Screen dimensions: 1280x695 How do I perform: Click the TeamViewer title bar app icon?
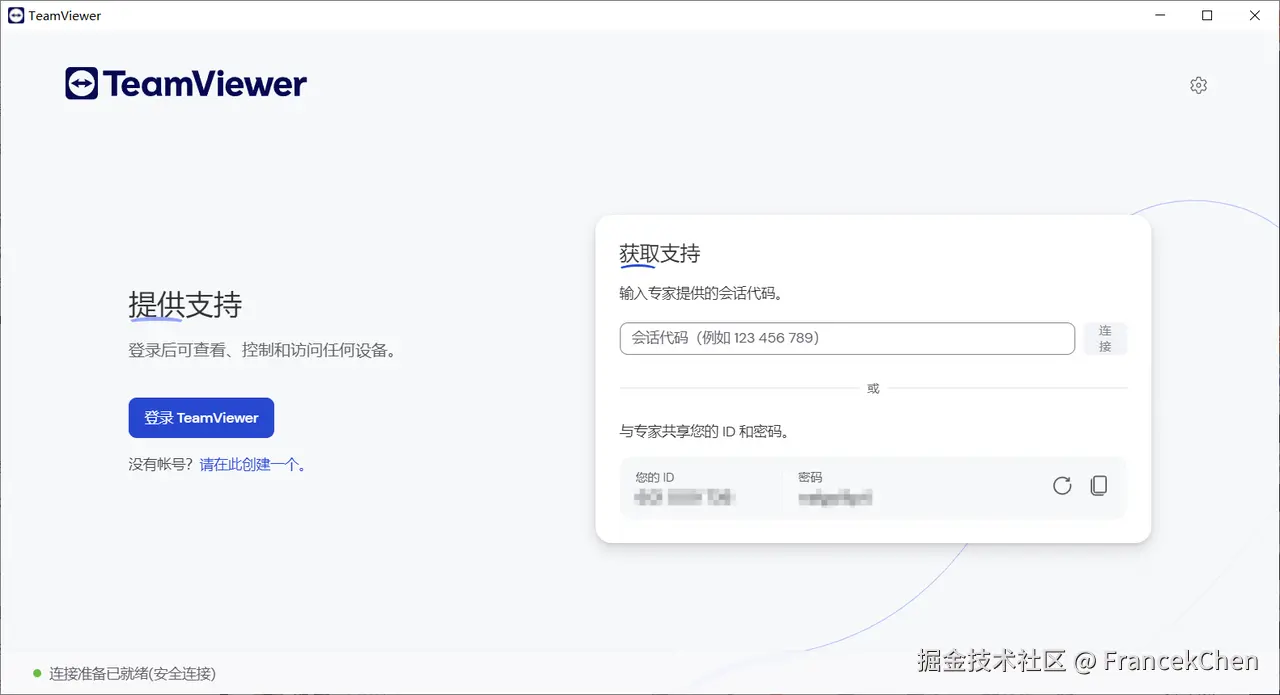[x=15, y=15]
